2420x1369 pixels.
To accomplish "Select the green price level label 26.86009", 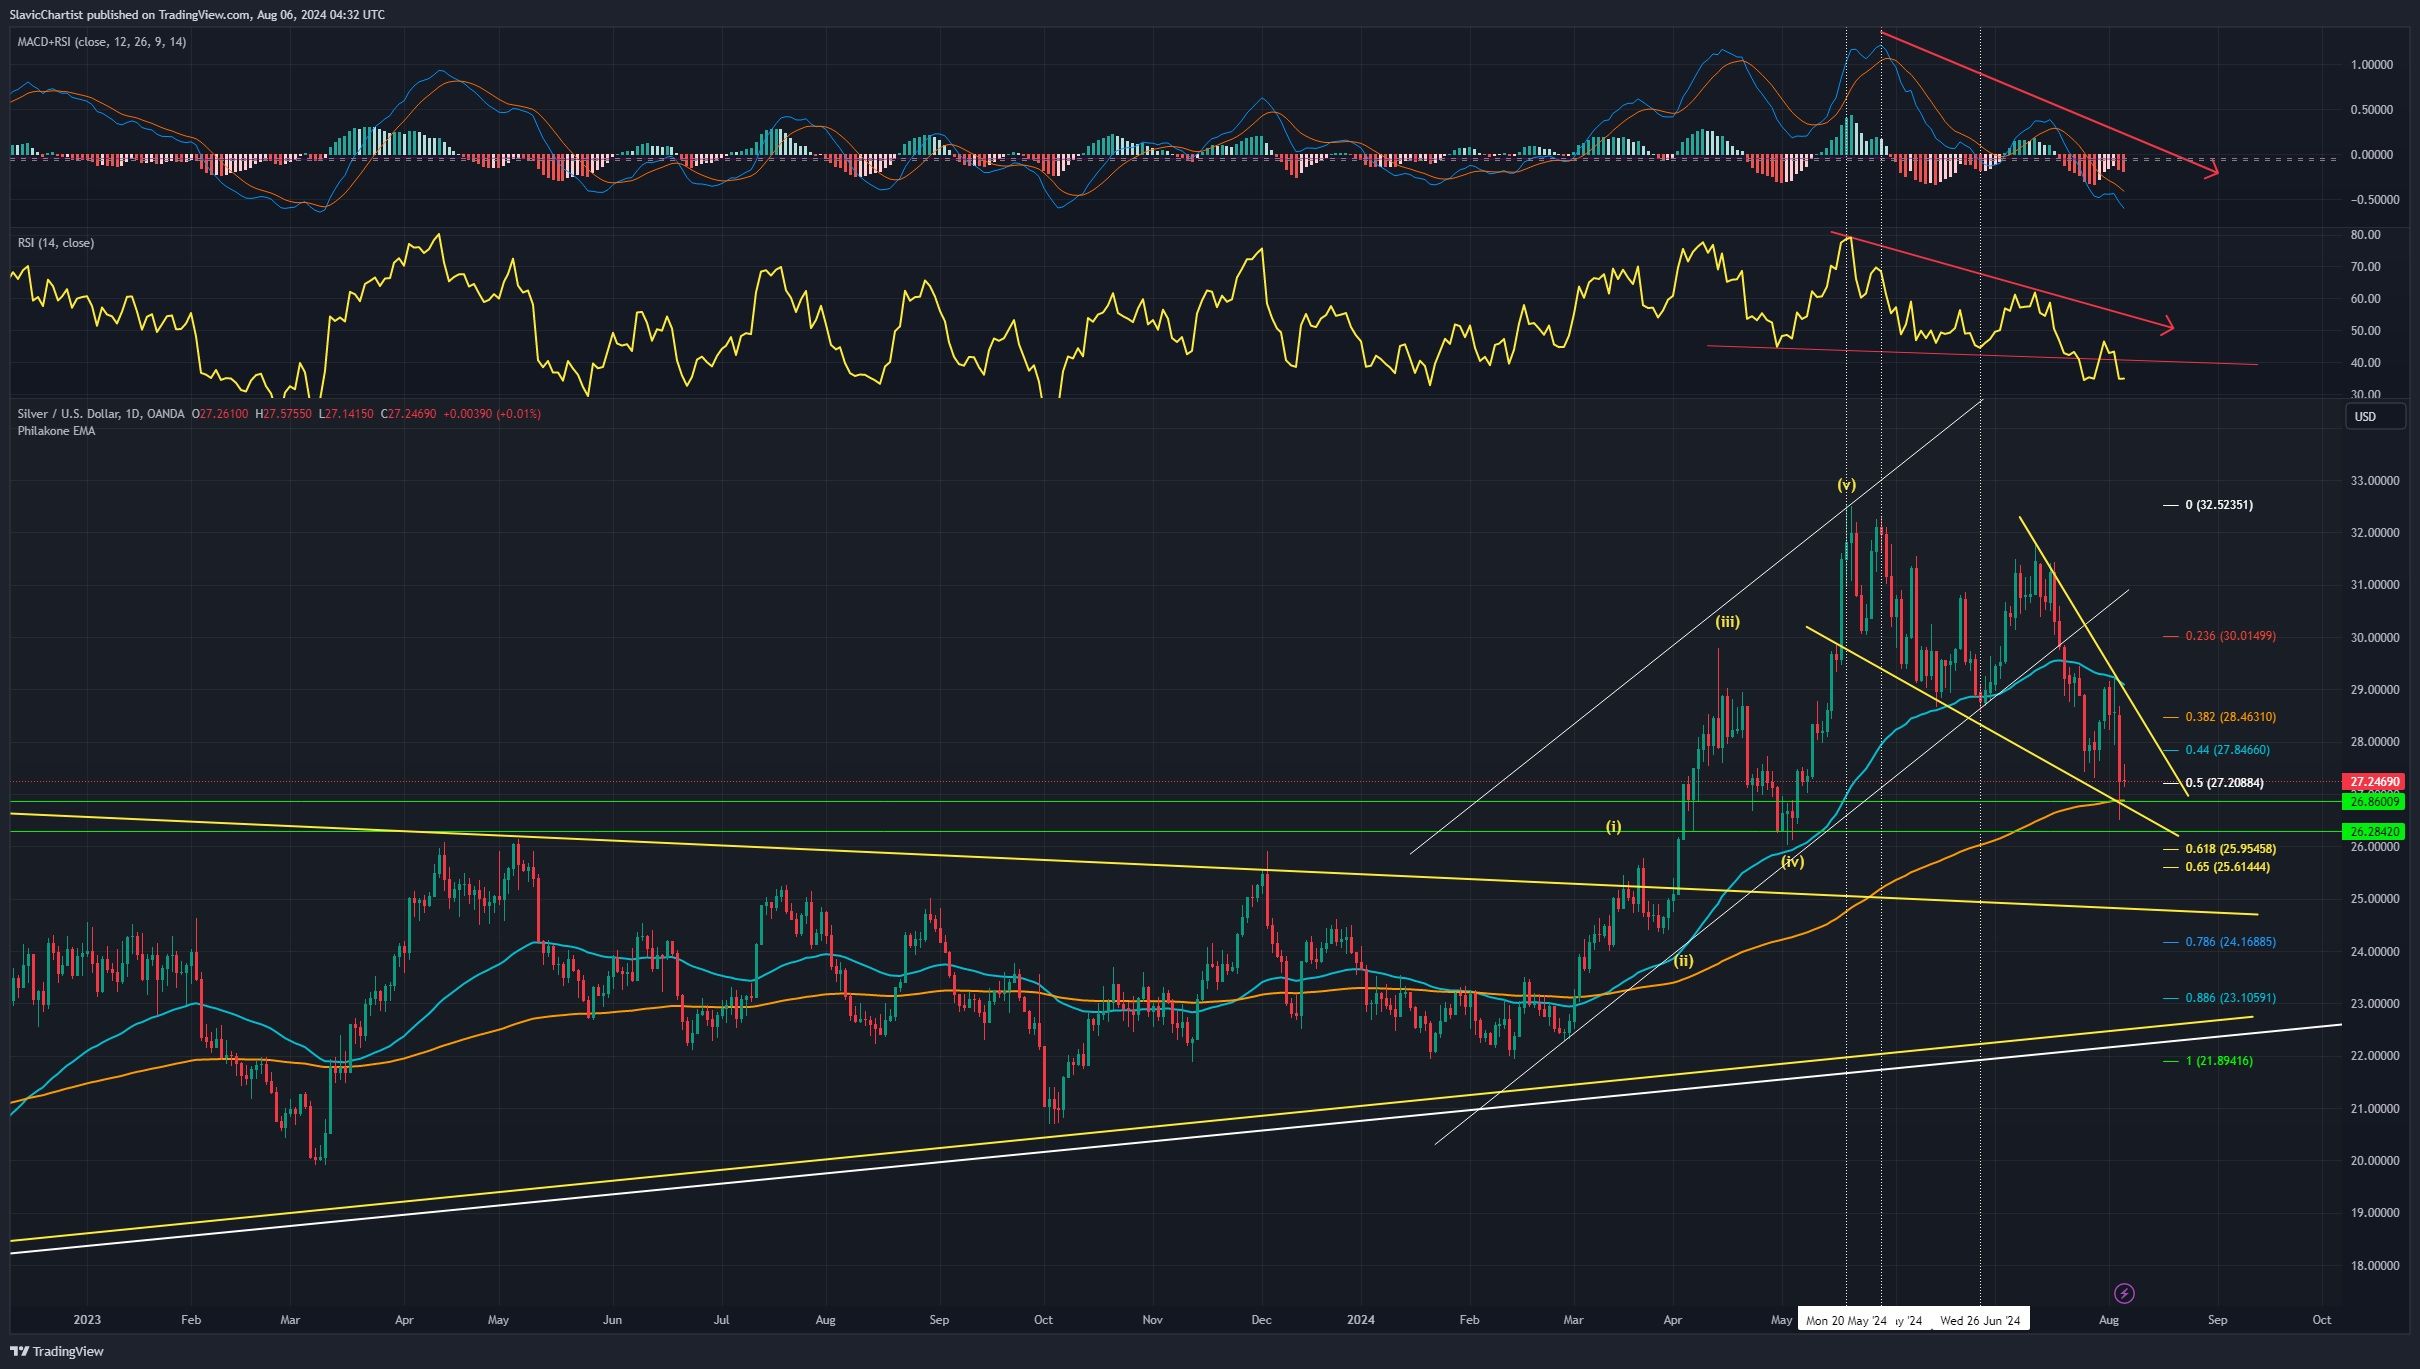I will [x=2371, y=801].
